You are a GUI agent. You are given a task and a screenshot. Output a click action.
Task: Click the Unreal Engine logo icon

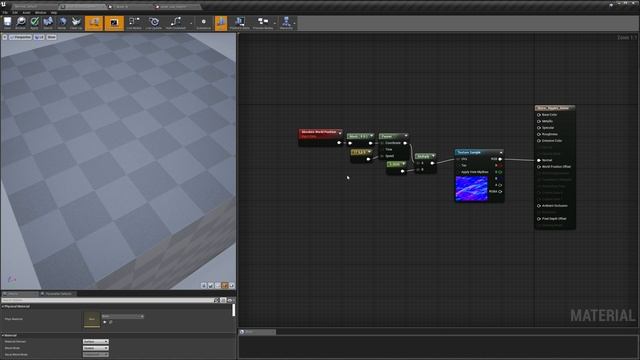coord(3,4)
